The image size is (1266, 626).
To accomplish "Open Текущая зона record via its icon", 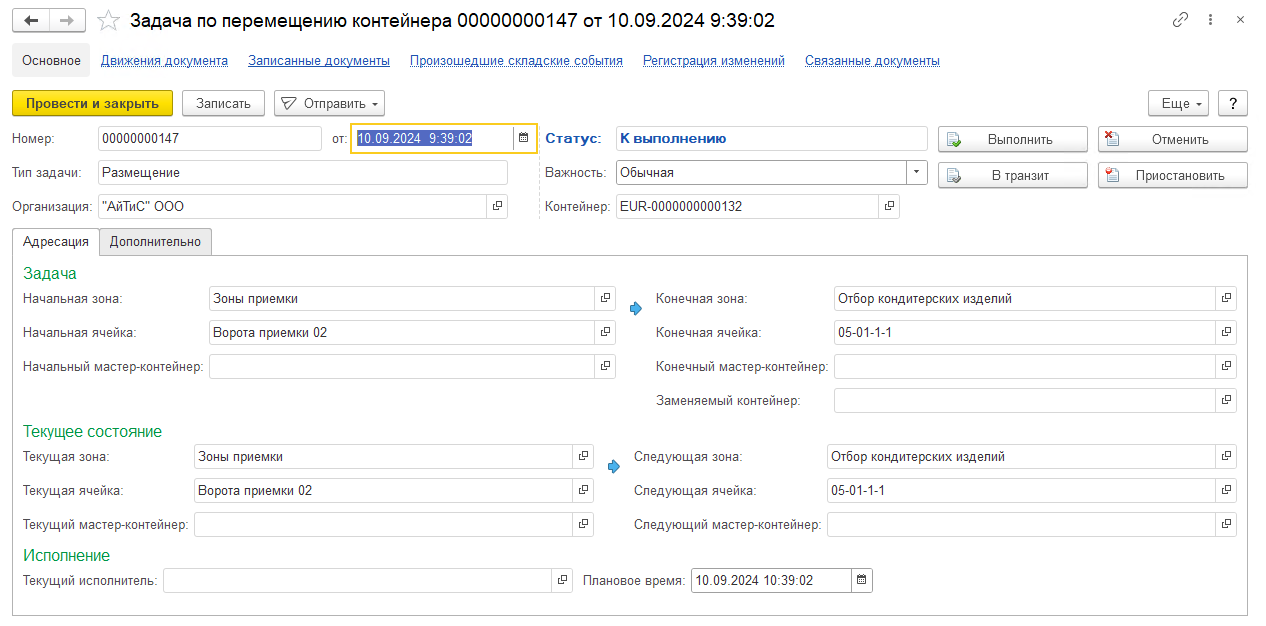I will pos(583,456).
